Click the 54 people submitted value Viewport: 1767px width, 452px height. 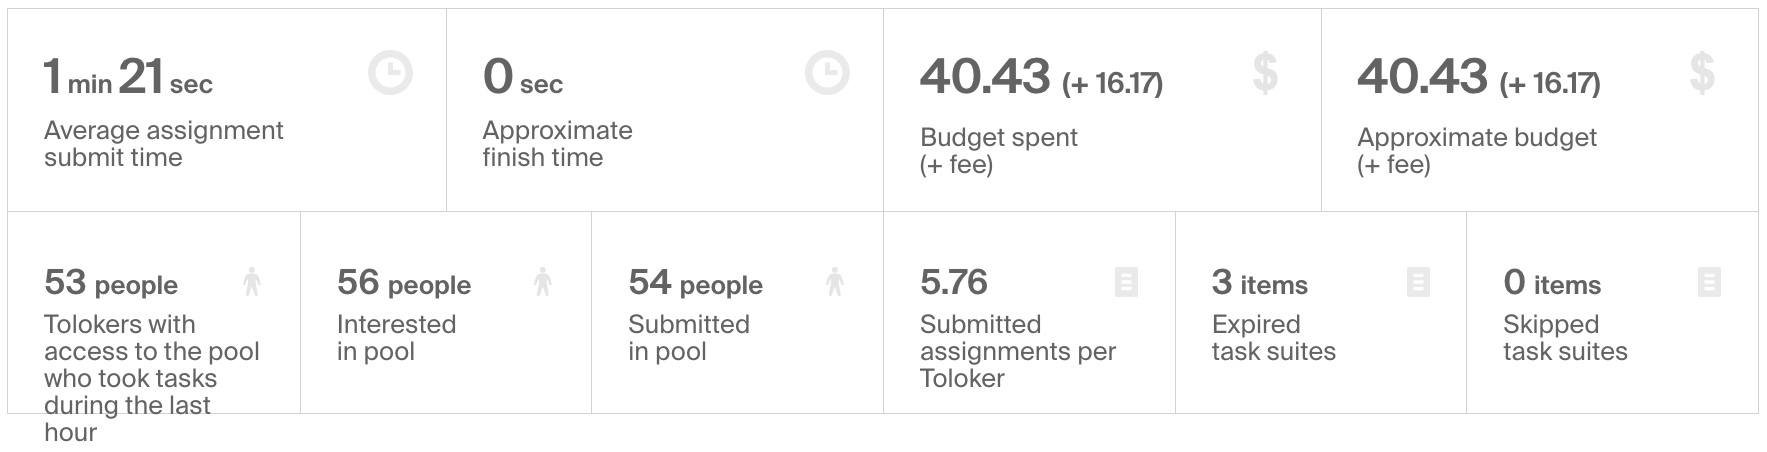(695, 284)
